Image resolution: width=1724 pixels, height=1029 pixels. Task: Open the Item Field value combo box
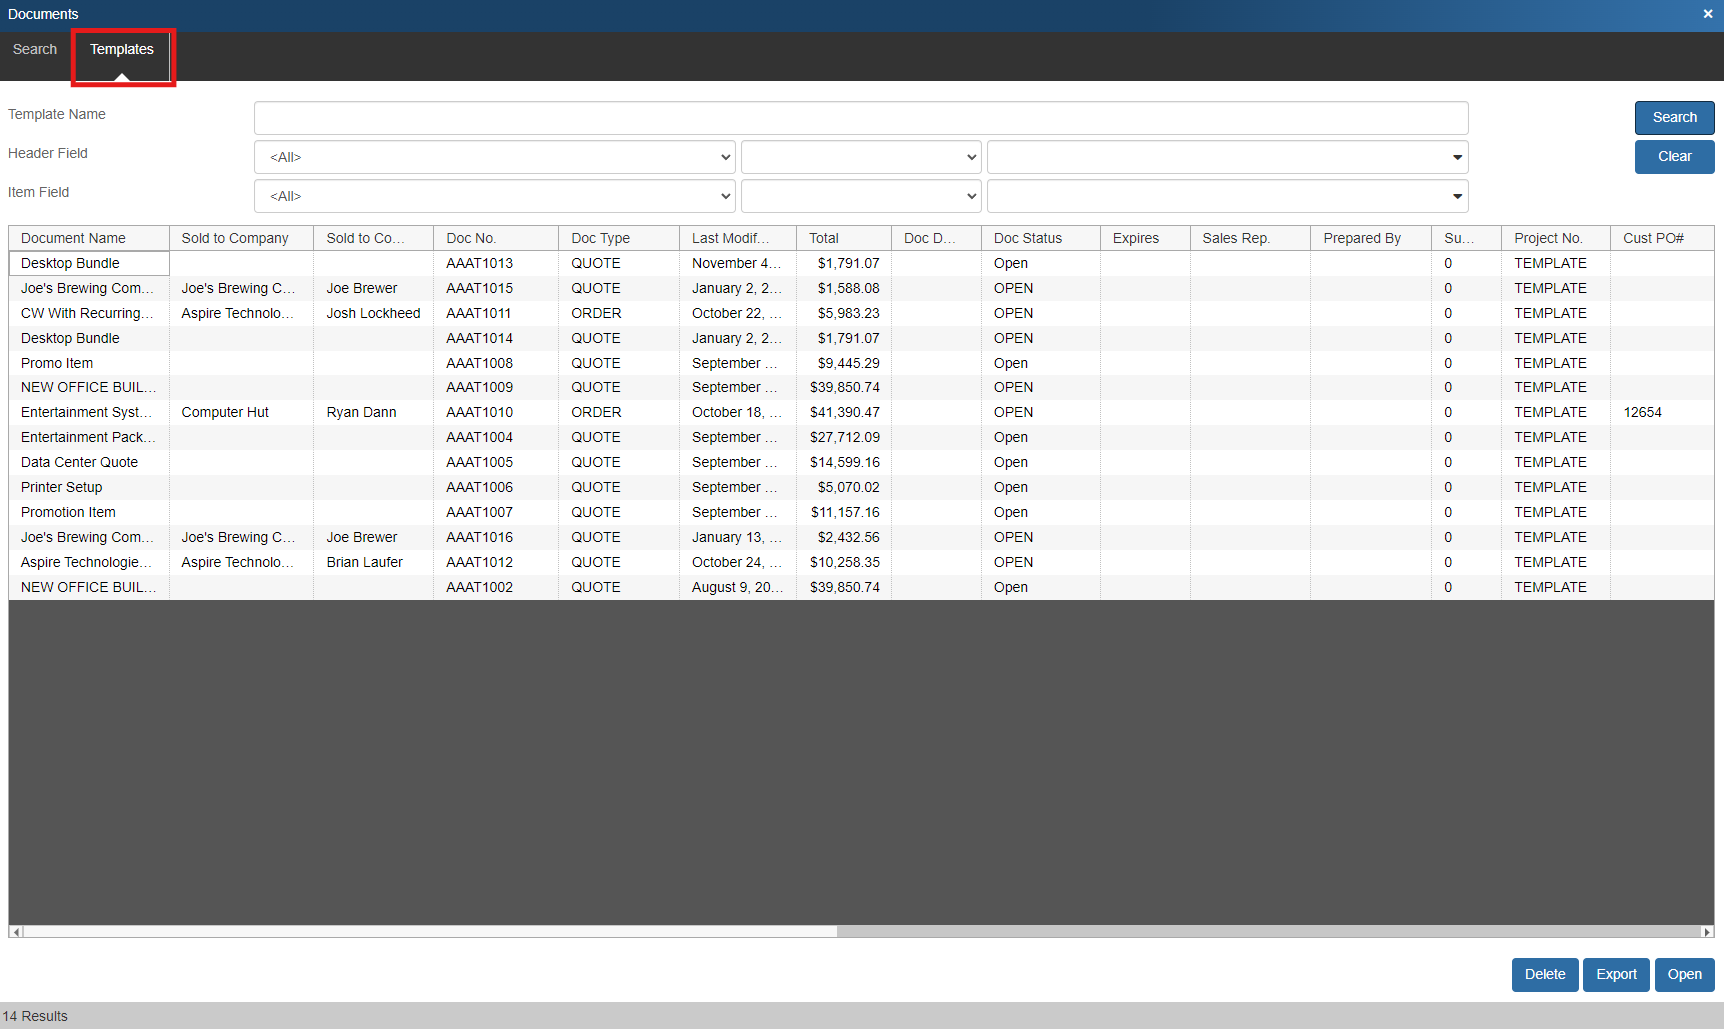click(1227, 196)
